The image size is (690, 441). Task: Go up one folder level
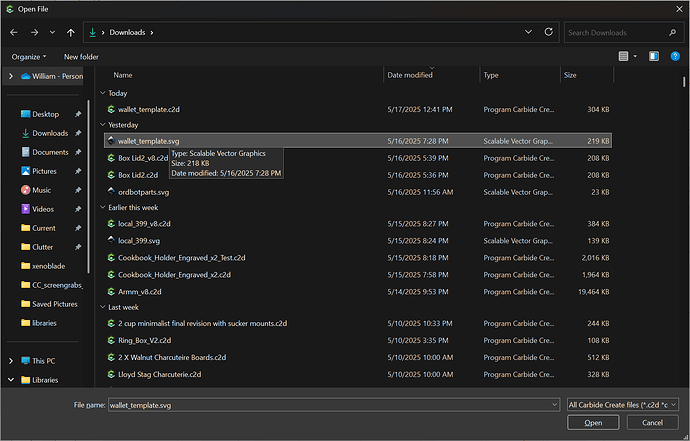point(71,32)
